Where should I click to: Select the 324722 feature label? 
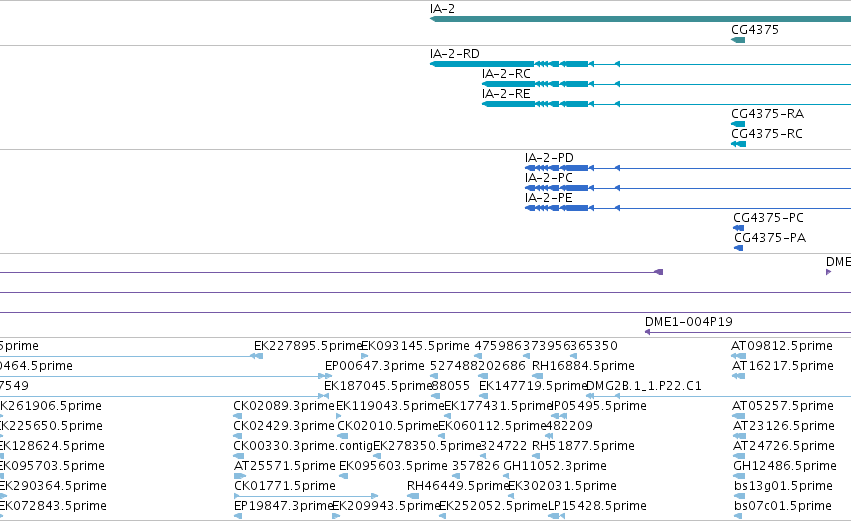point(504,446)
